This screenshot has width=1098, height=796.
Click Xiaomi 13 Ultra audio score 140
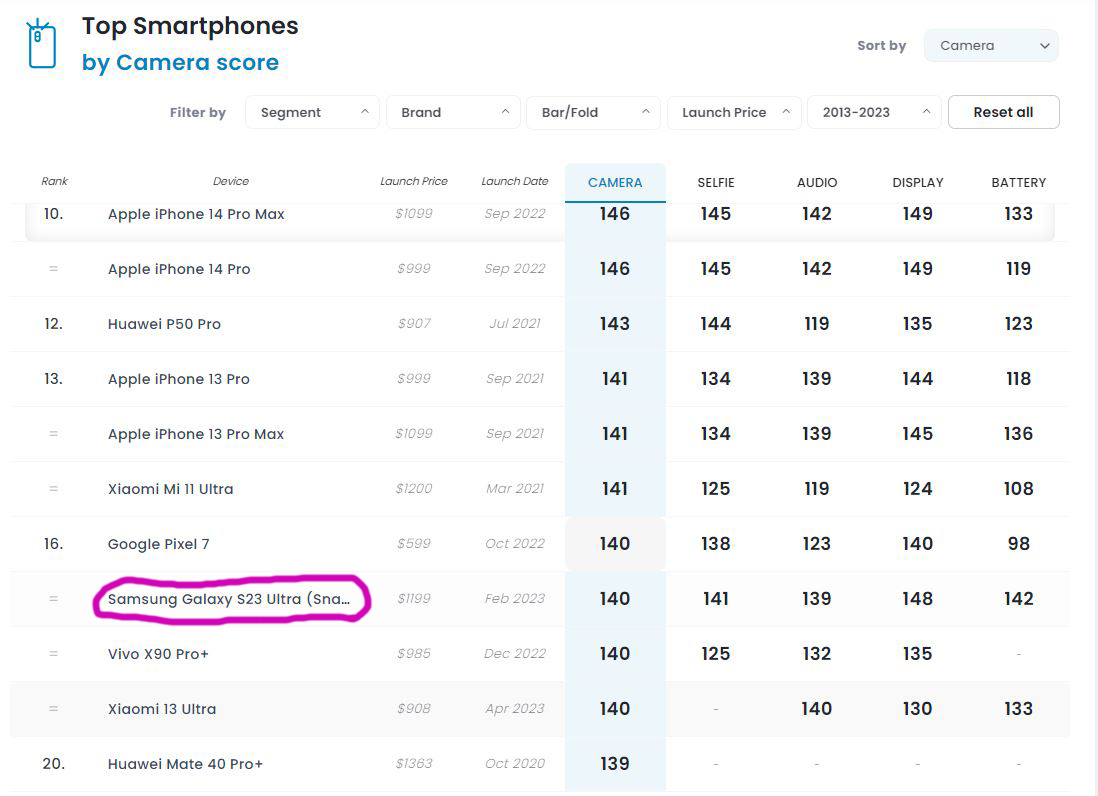tap(816, 709)
